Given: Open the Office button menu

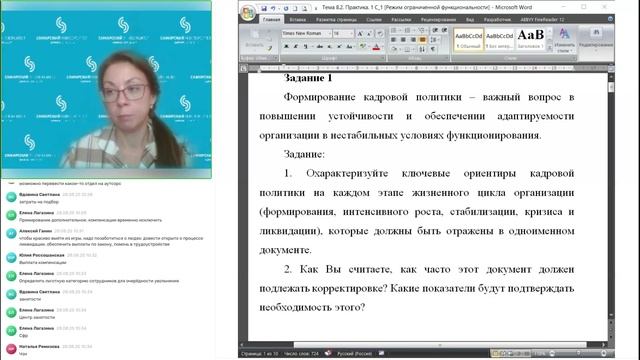Looking at the screenshot, I should coord(248,13).
